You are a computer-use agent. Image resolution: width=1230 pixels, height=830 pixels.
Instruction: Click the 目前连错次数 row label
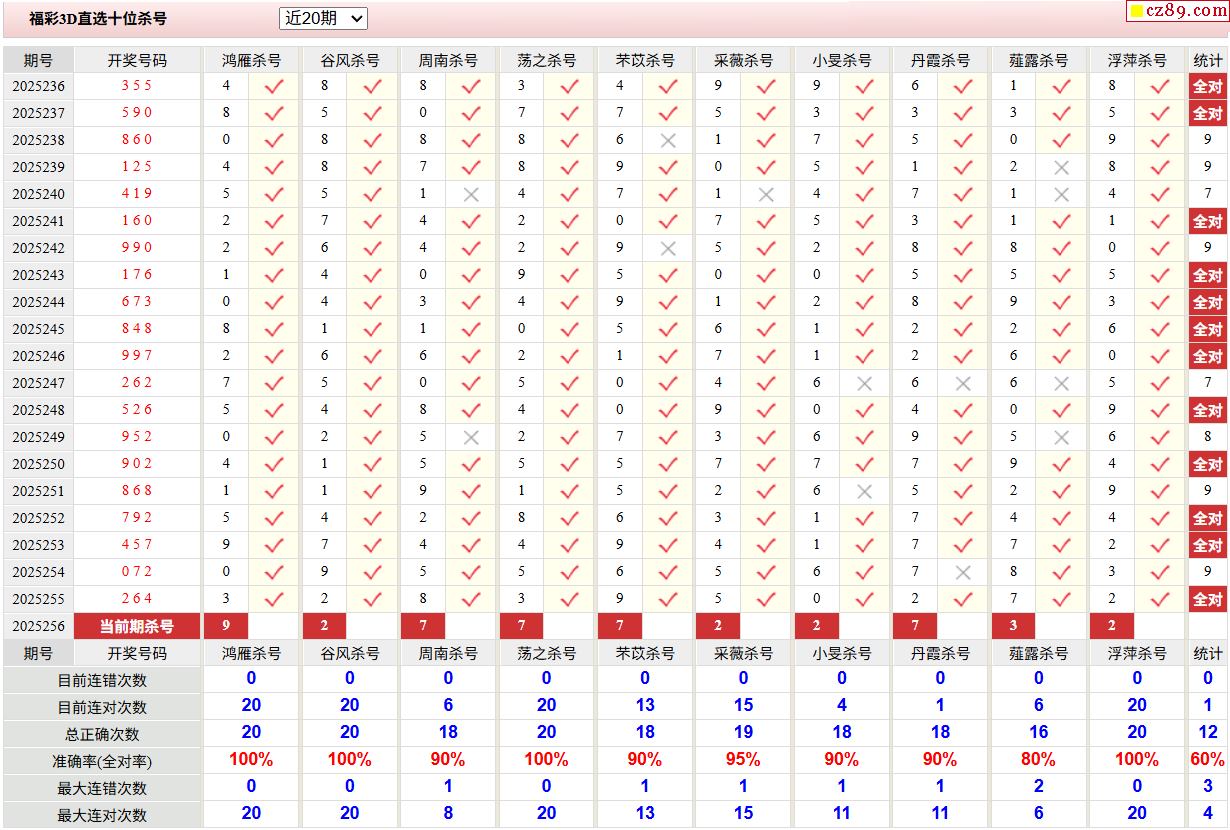click(102, 680)
